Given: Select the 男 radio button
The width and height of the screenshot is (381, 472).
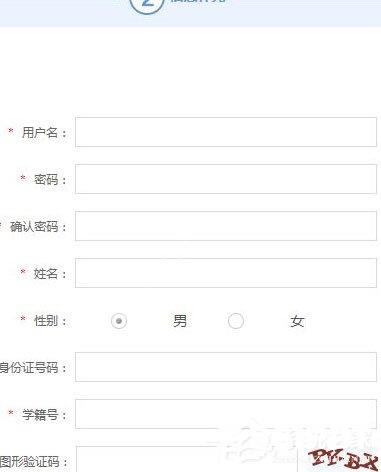Looking at the screenshot, I should coord(119,321).
